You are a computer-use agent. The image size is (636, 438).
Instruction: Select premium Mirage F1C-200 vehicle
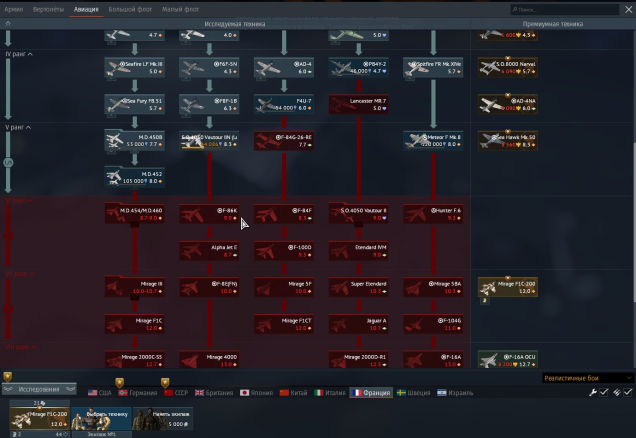509,287
